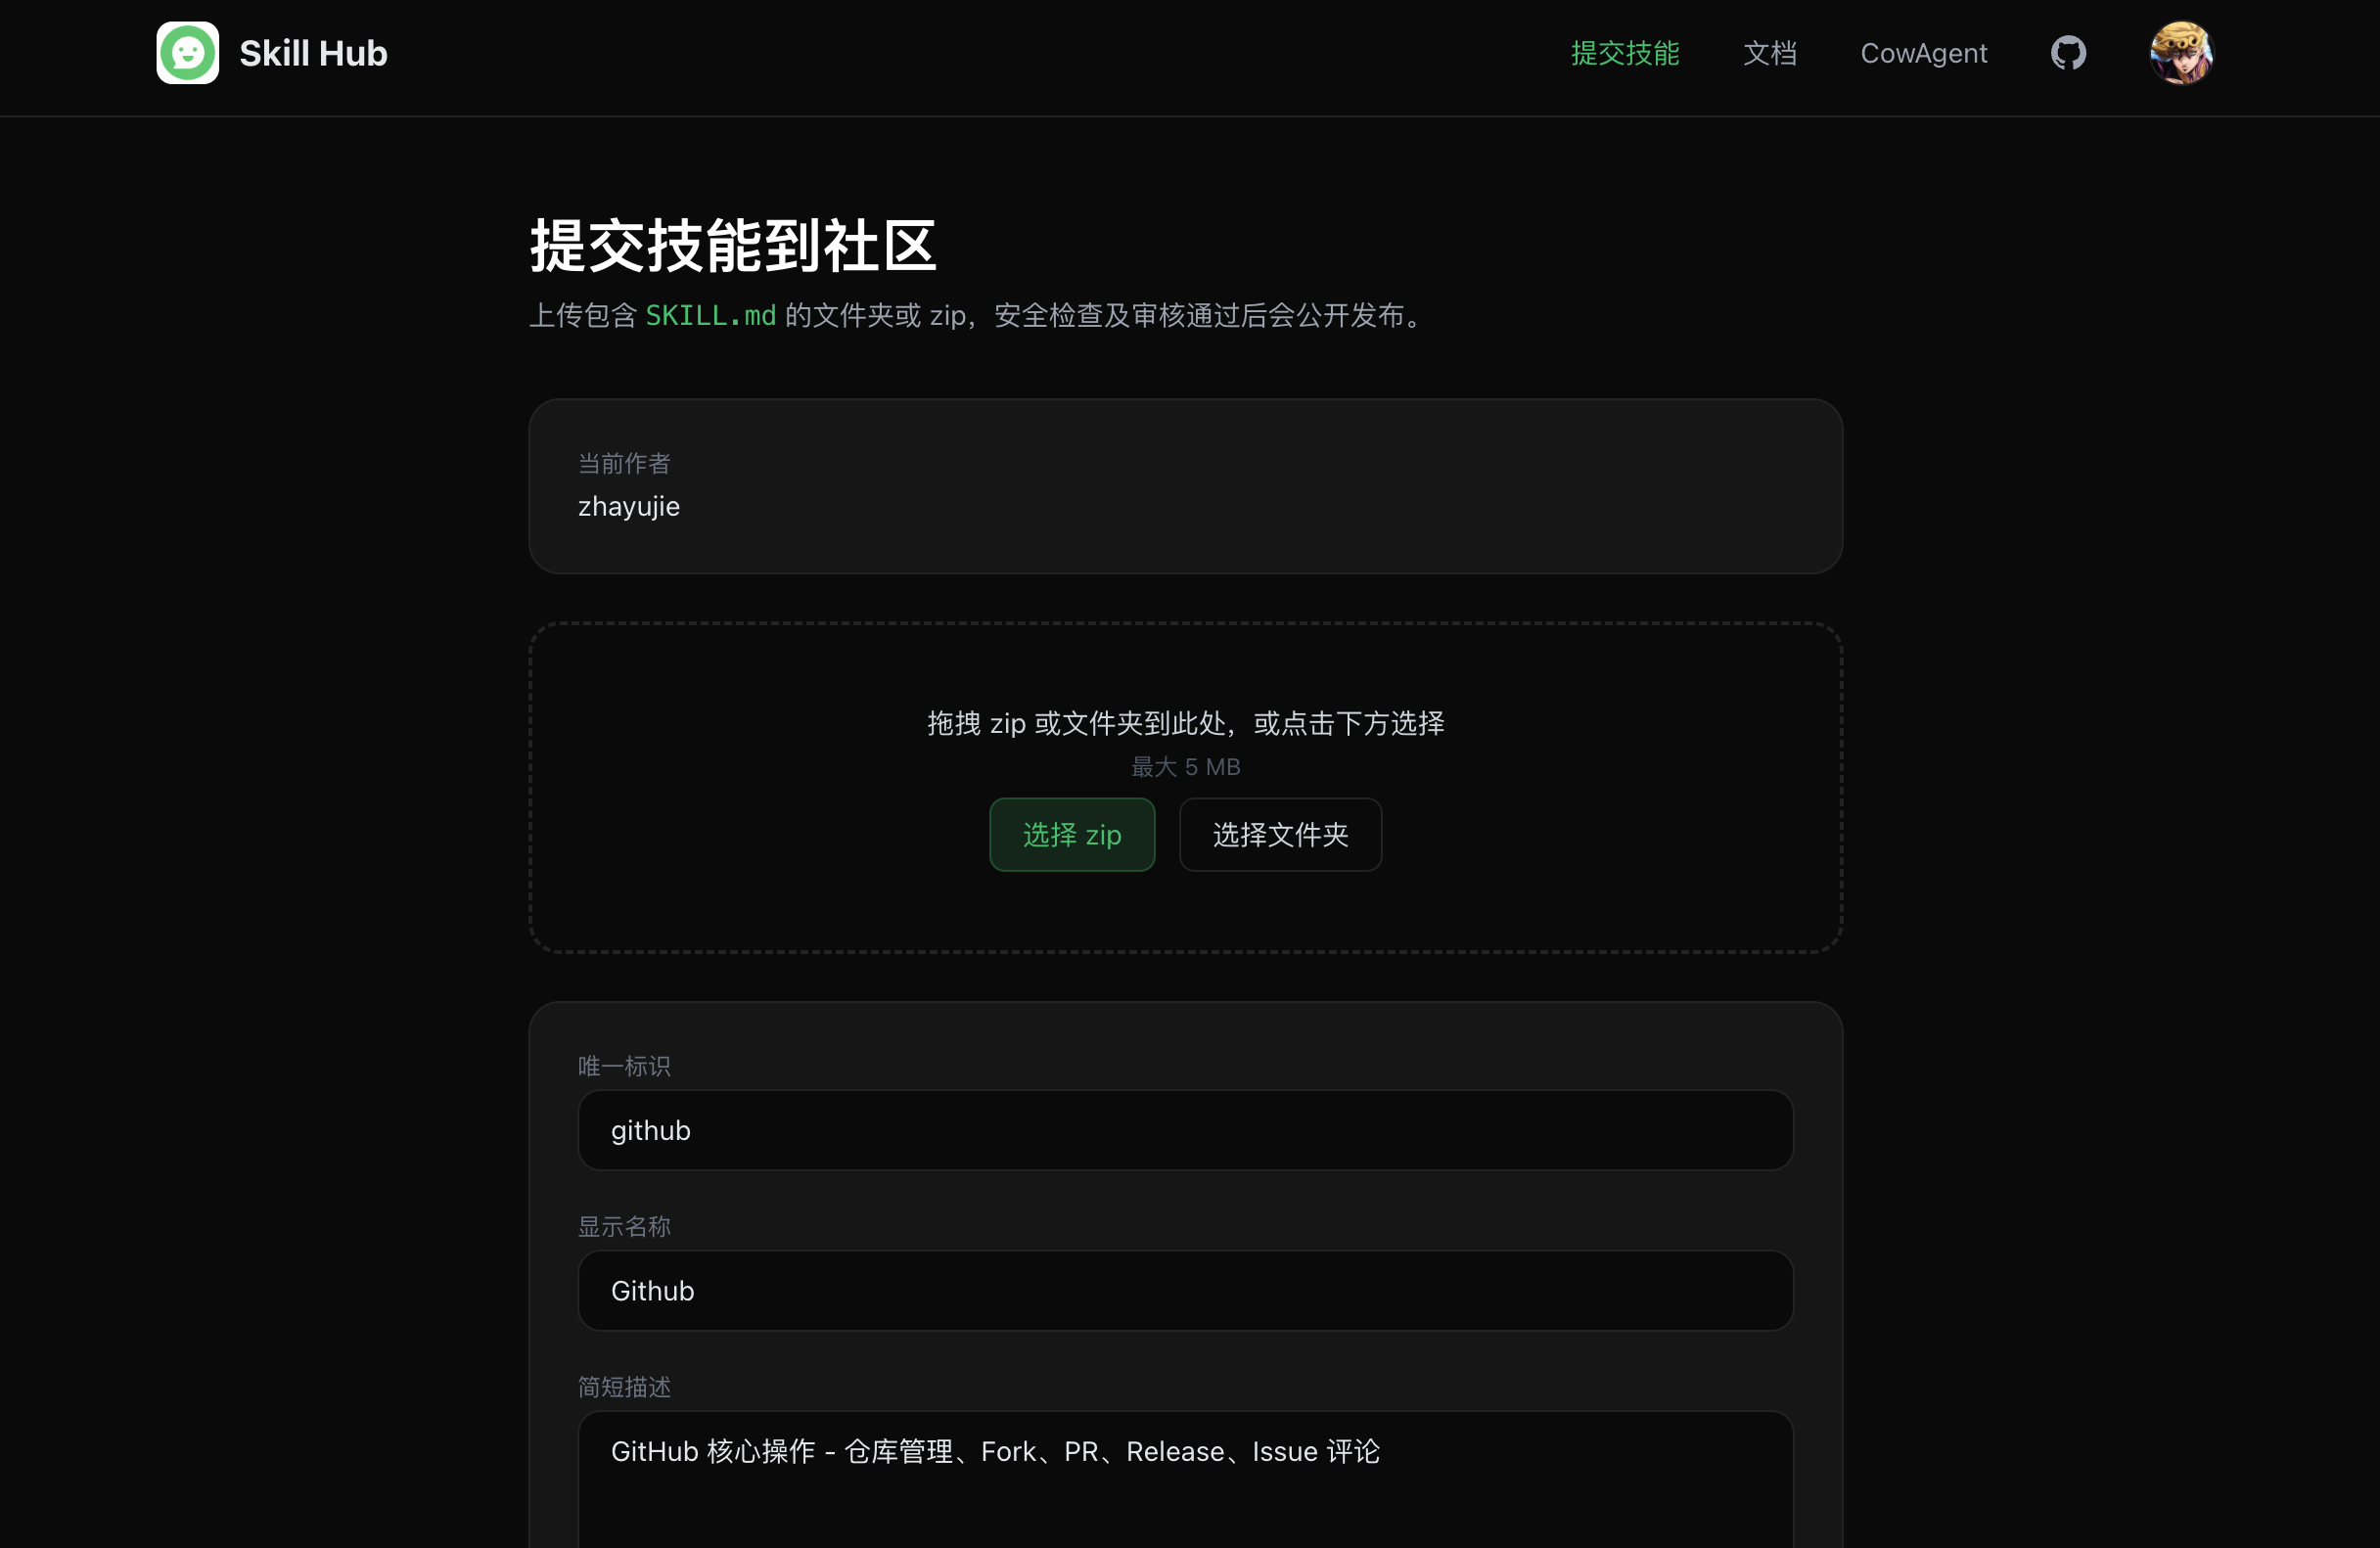The image size is (2380, 1548).
Task: Open the CowAgent link
Action: (1923, 53)
